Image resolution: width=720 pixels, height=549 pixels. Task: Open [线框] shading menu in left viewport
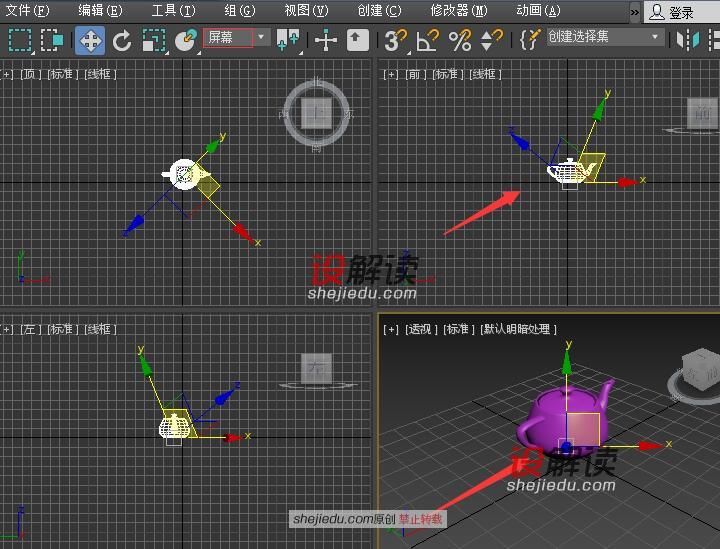(x=101, y=329)
